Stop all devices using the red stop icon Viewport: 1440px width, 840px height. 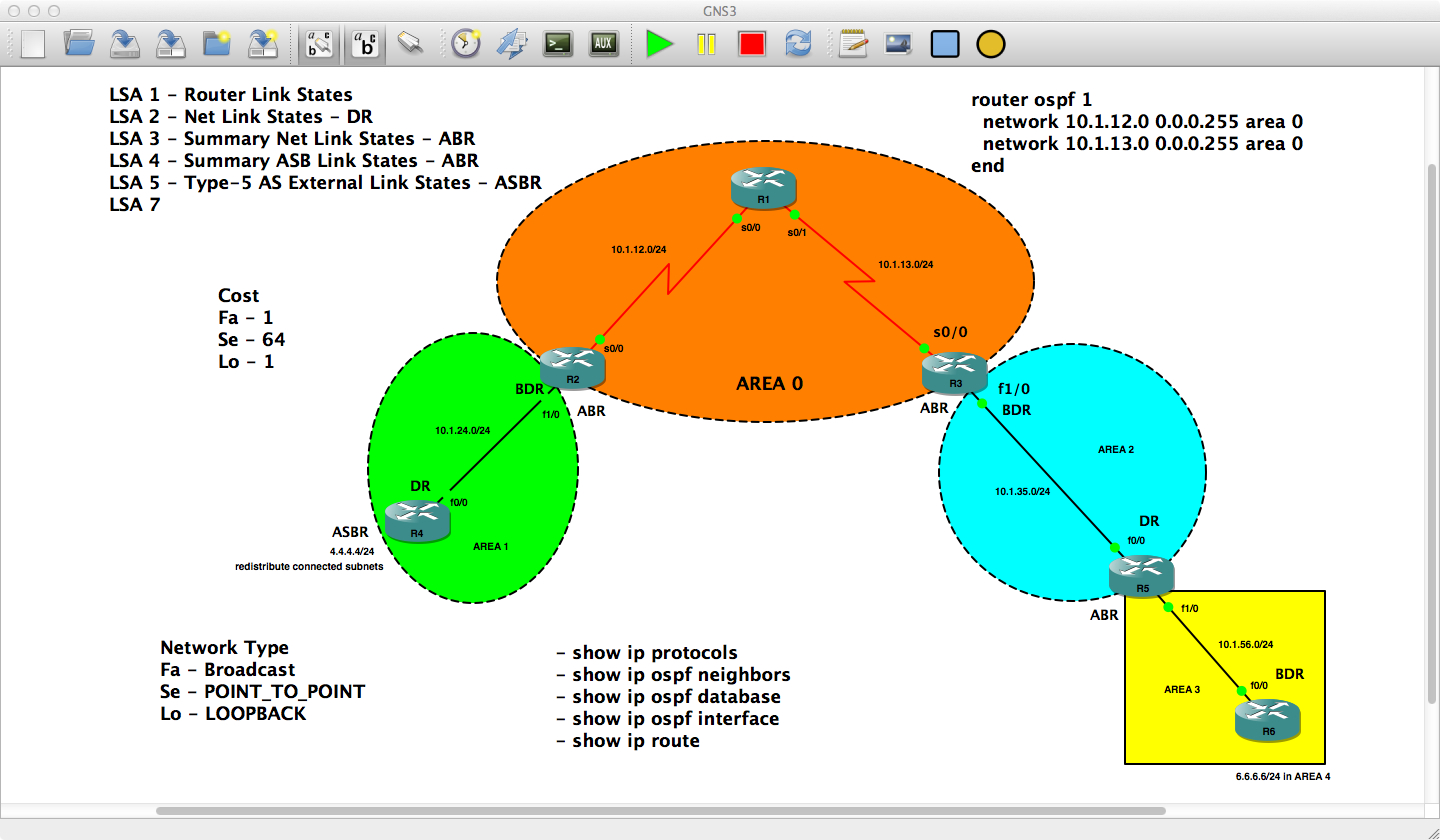pos(751,43)
